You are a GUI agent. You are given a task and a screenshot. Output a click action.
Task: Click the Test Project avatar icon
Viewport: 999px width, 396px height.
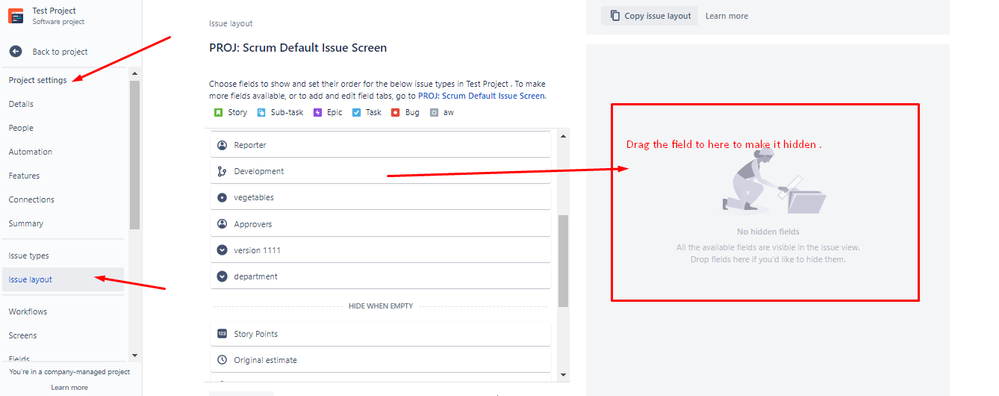[x=16, y=16]
